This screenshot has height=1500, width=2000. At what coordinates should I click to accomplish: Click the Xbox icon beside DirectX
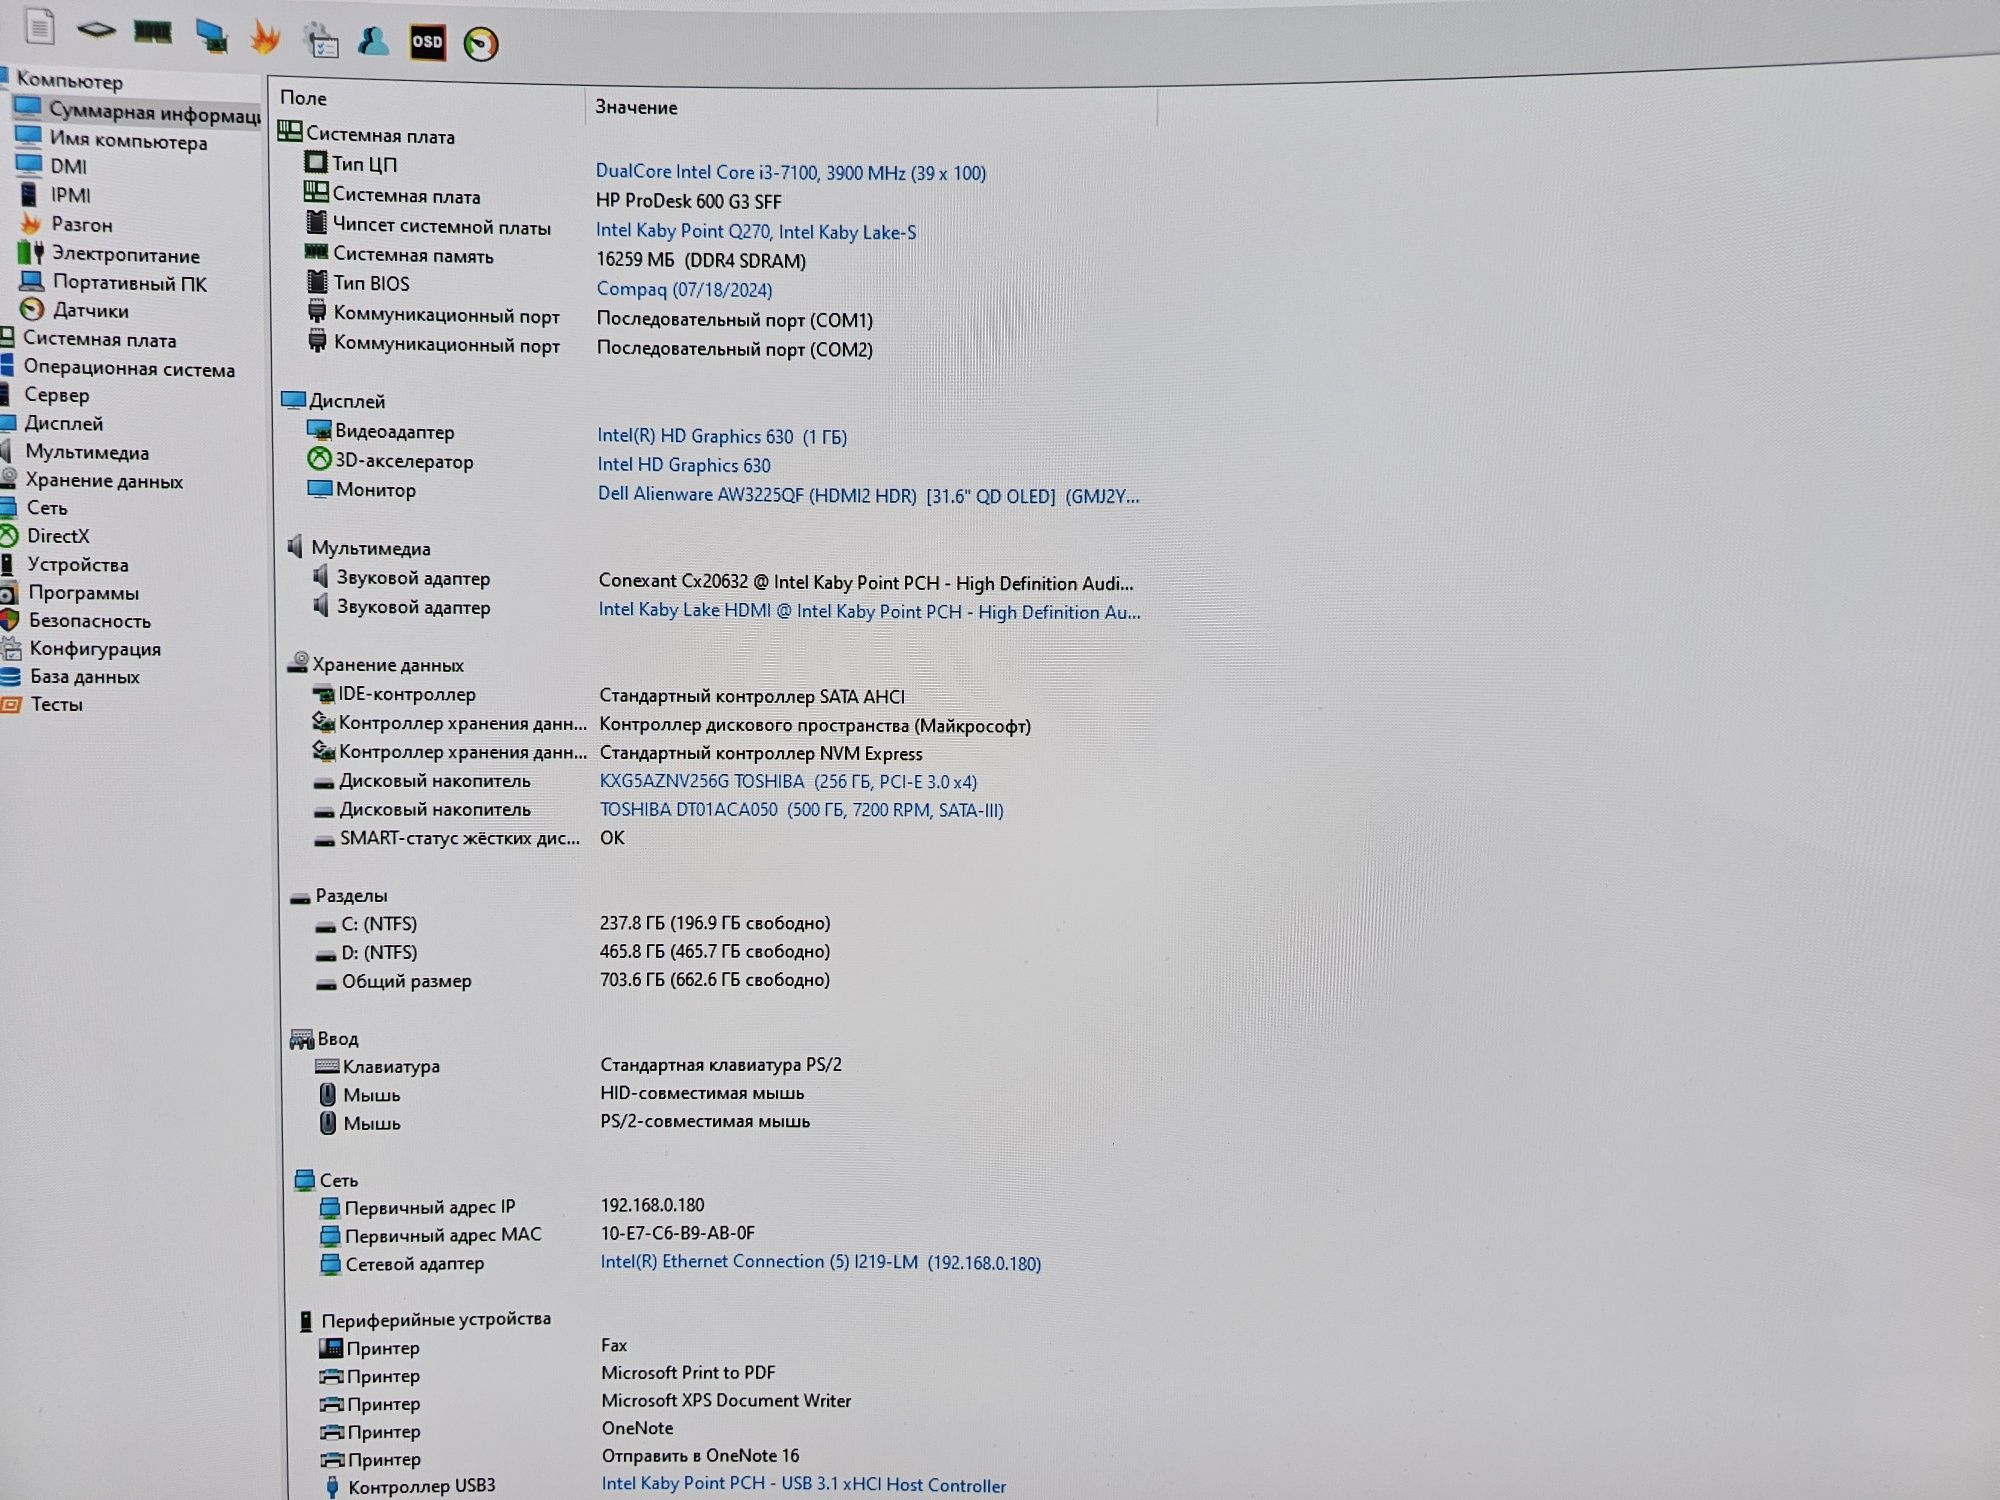point(9,535)
